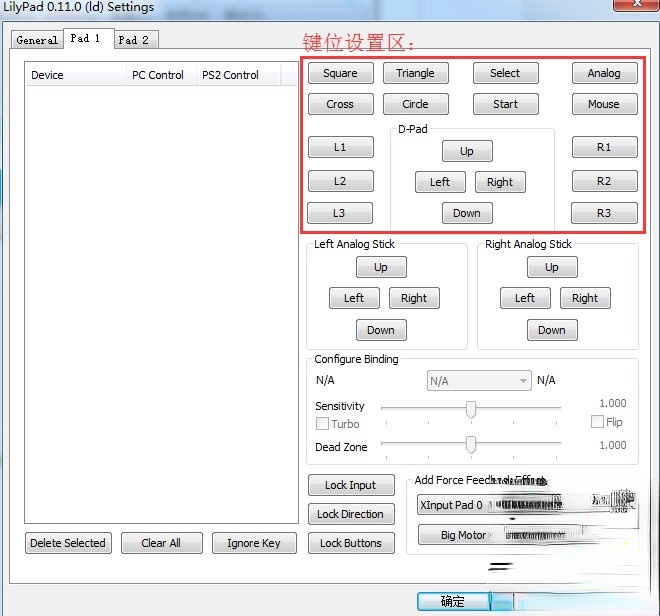The height and width of the screenshot is (616, 660).
Task: Select the Pad 1 tab
Action: (88, 39)
